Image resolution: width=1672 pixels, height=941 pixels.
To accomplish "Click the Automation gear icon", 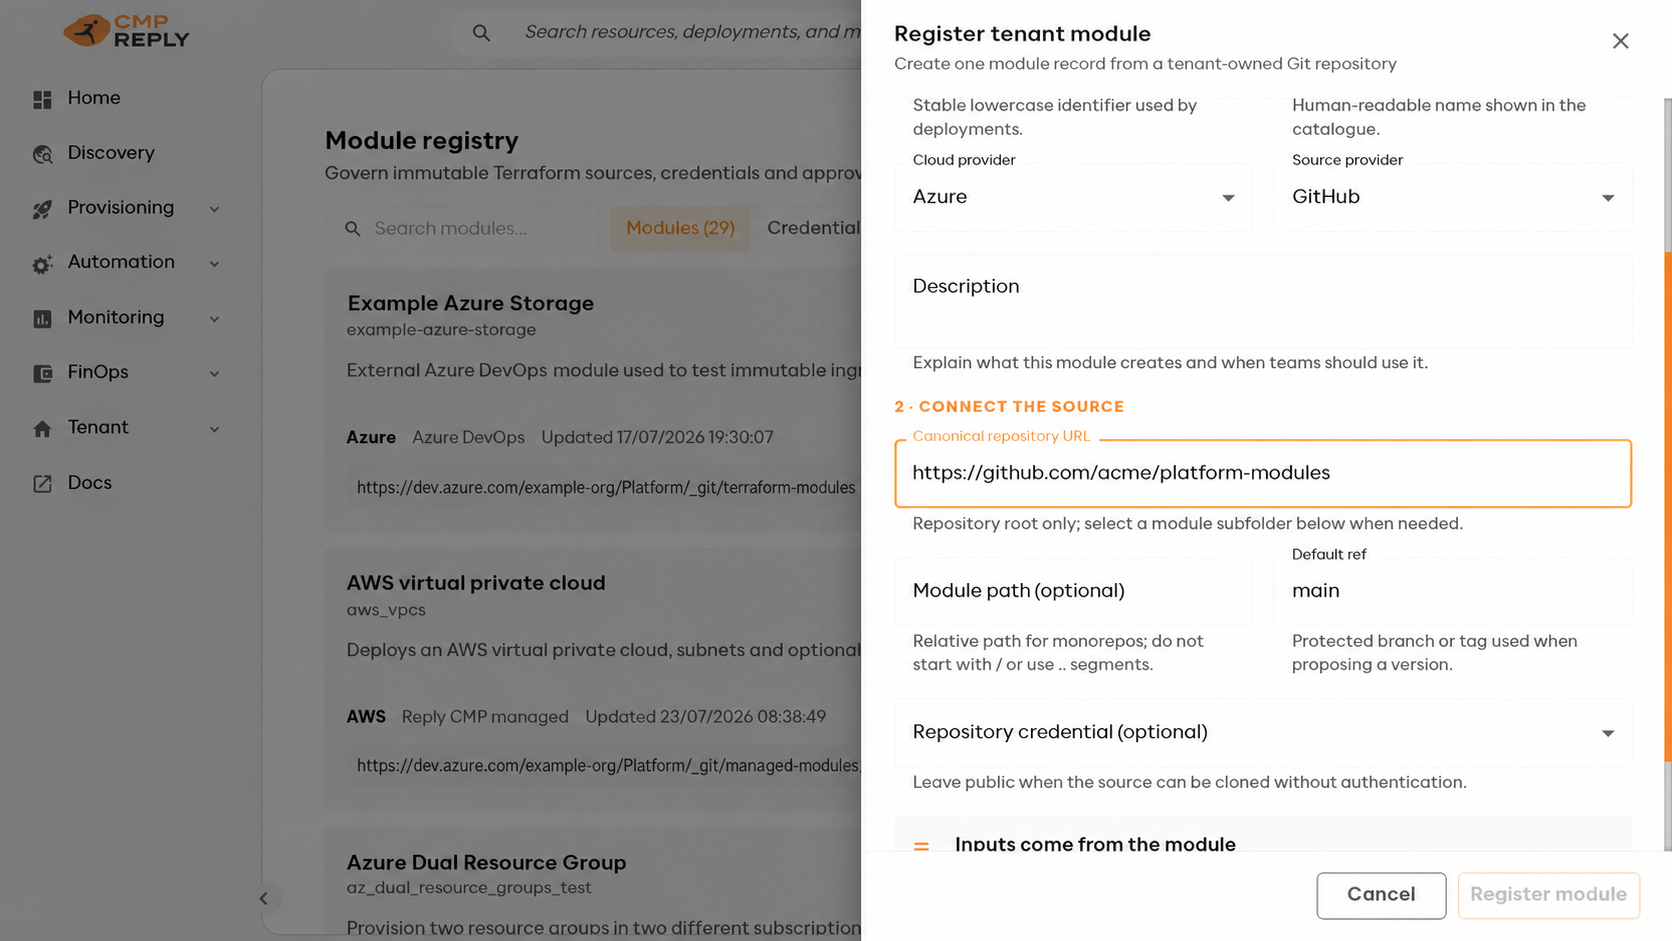I will tap(42, 264).
